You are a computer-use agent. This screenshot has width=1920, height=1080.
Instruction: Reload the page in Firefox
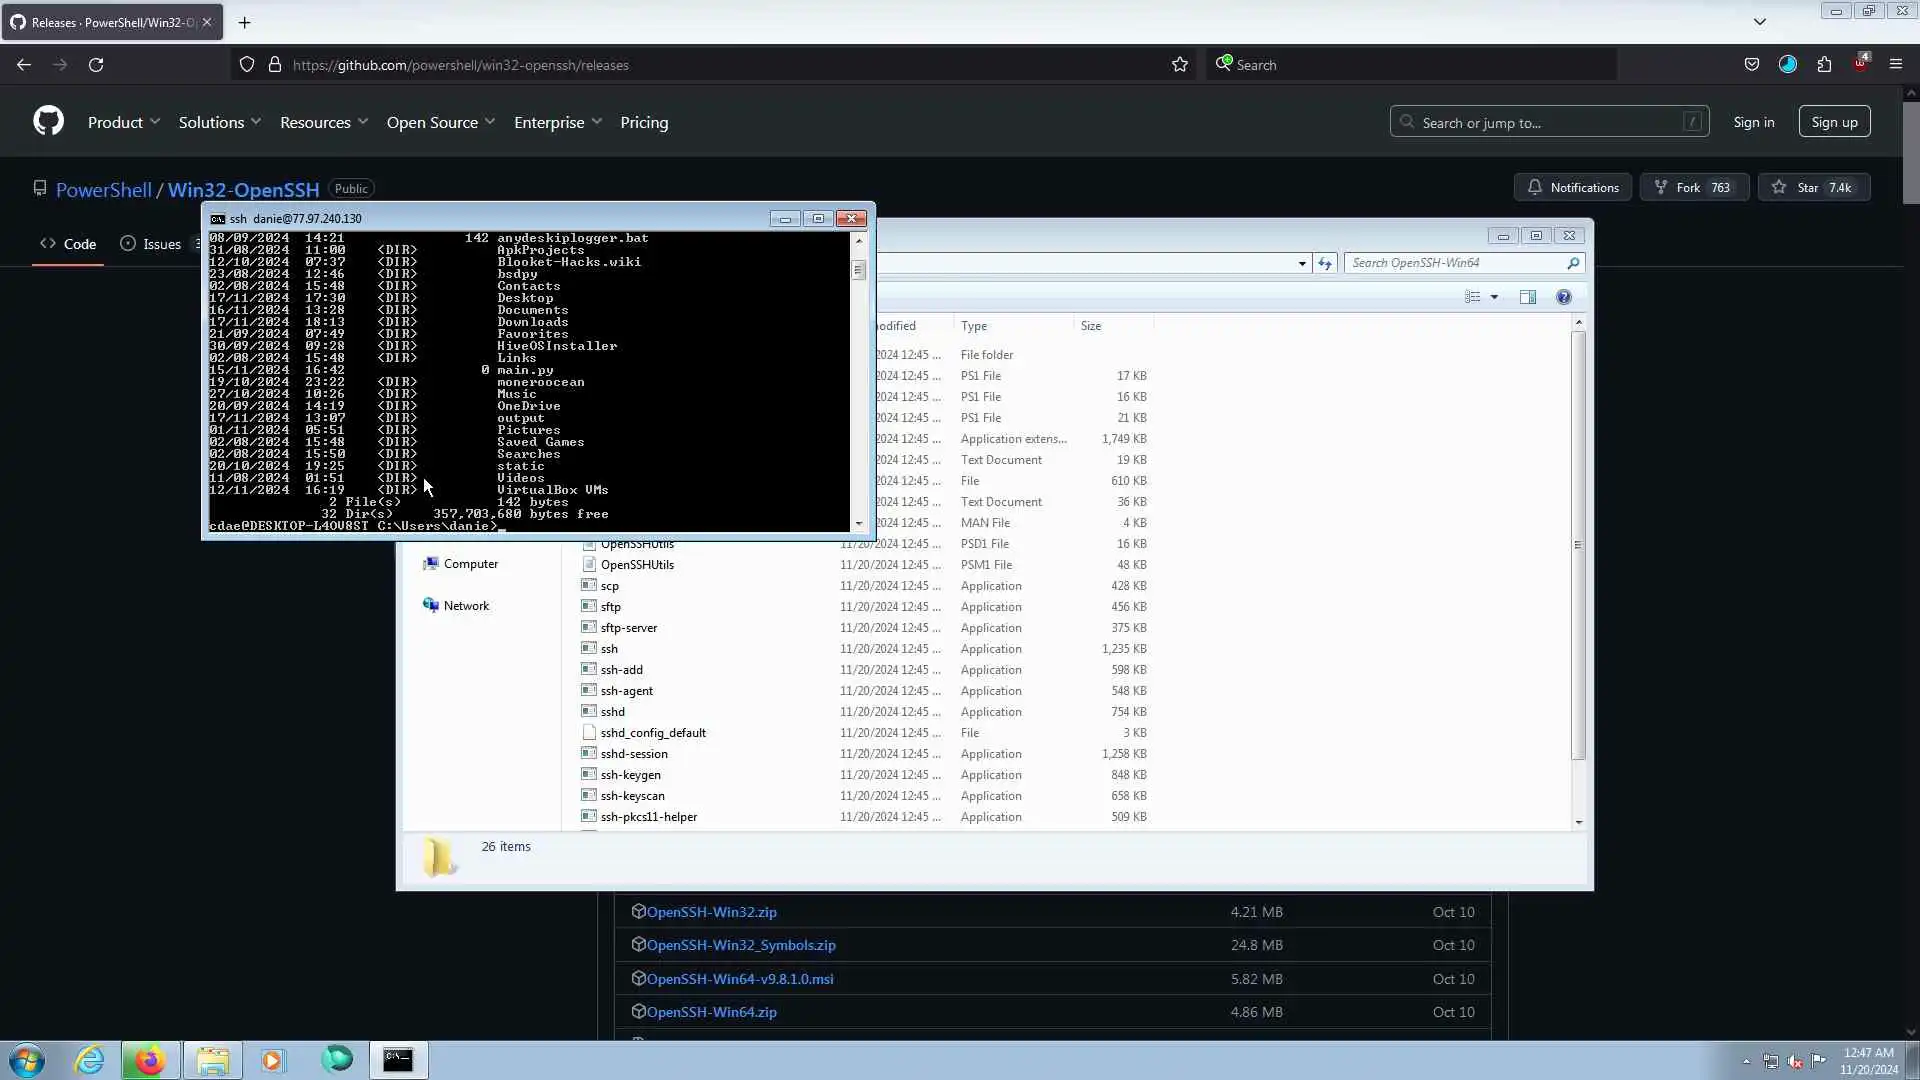(x=96, y=65)
